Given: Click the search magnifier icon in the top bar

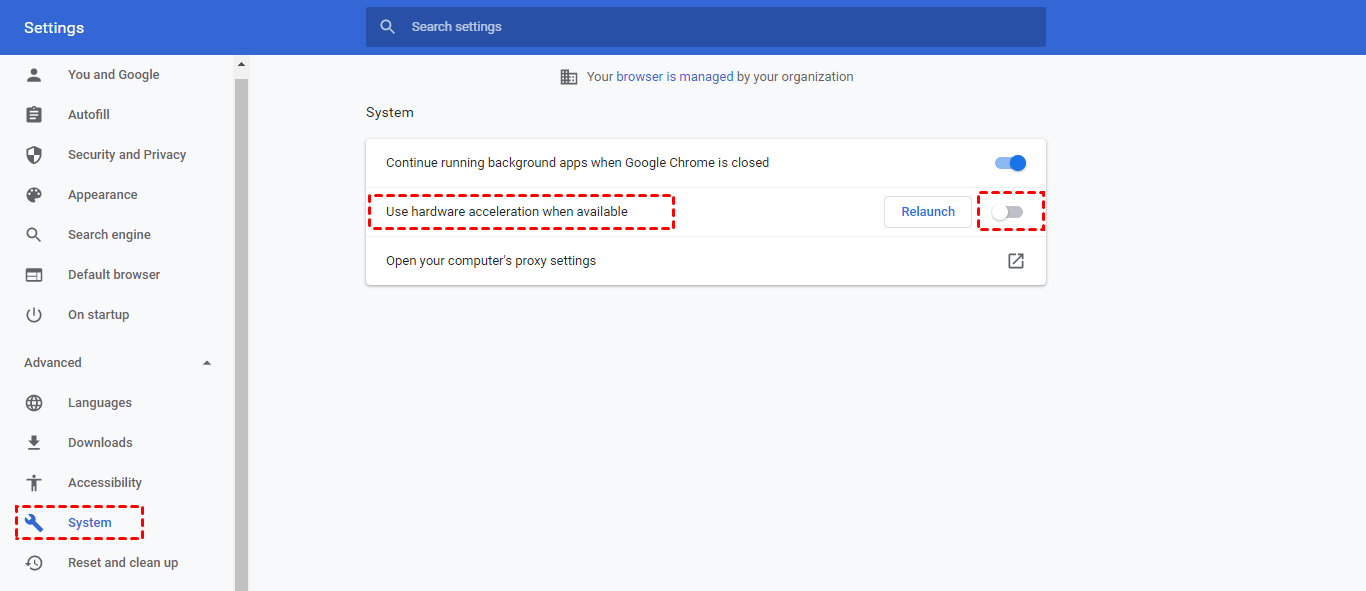Looking at the screenshot, I should tap(388, 27).
